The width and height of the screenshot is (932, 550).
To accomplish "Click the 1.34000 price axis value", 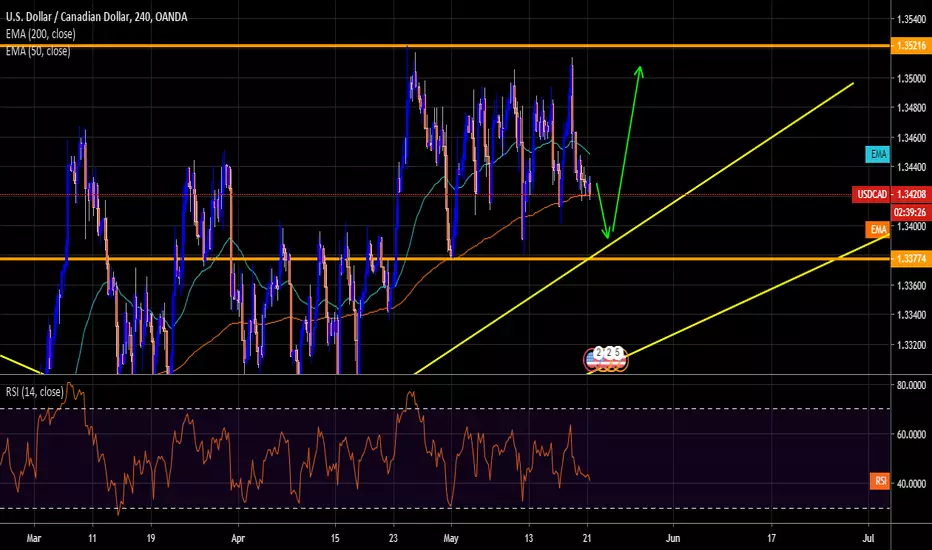I will [x=911, y=227].
